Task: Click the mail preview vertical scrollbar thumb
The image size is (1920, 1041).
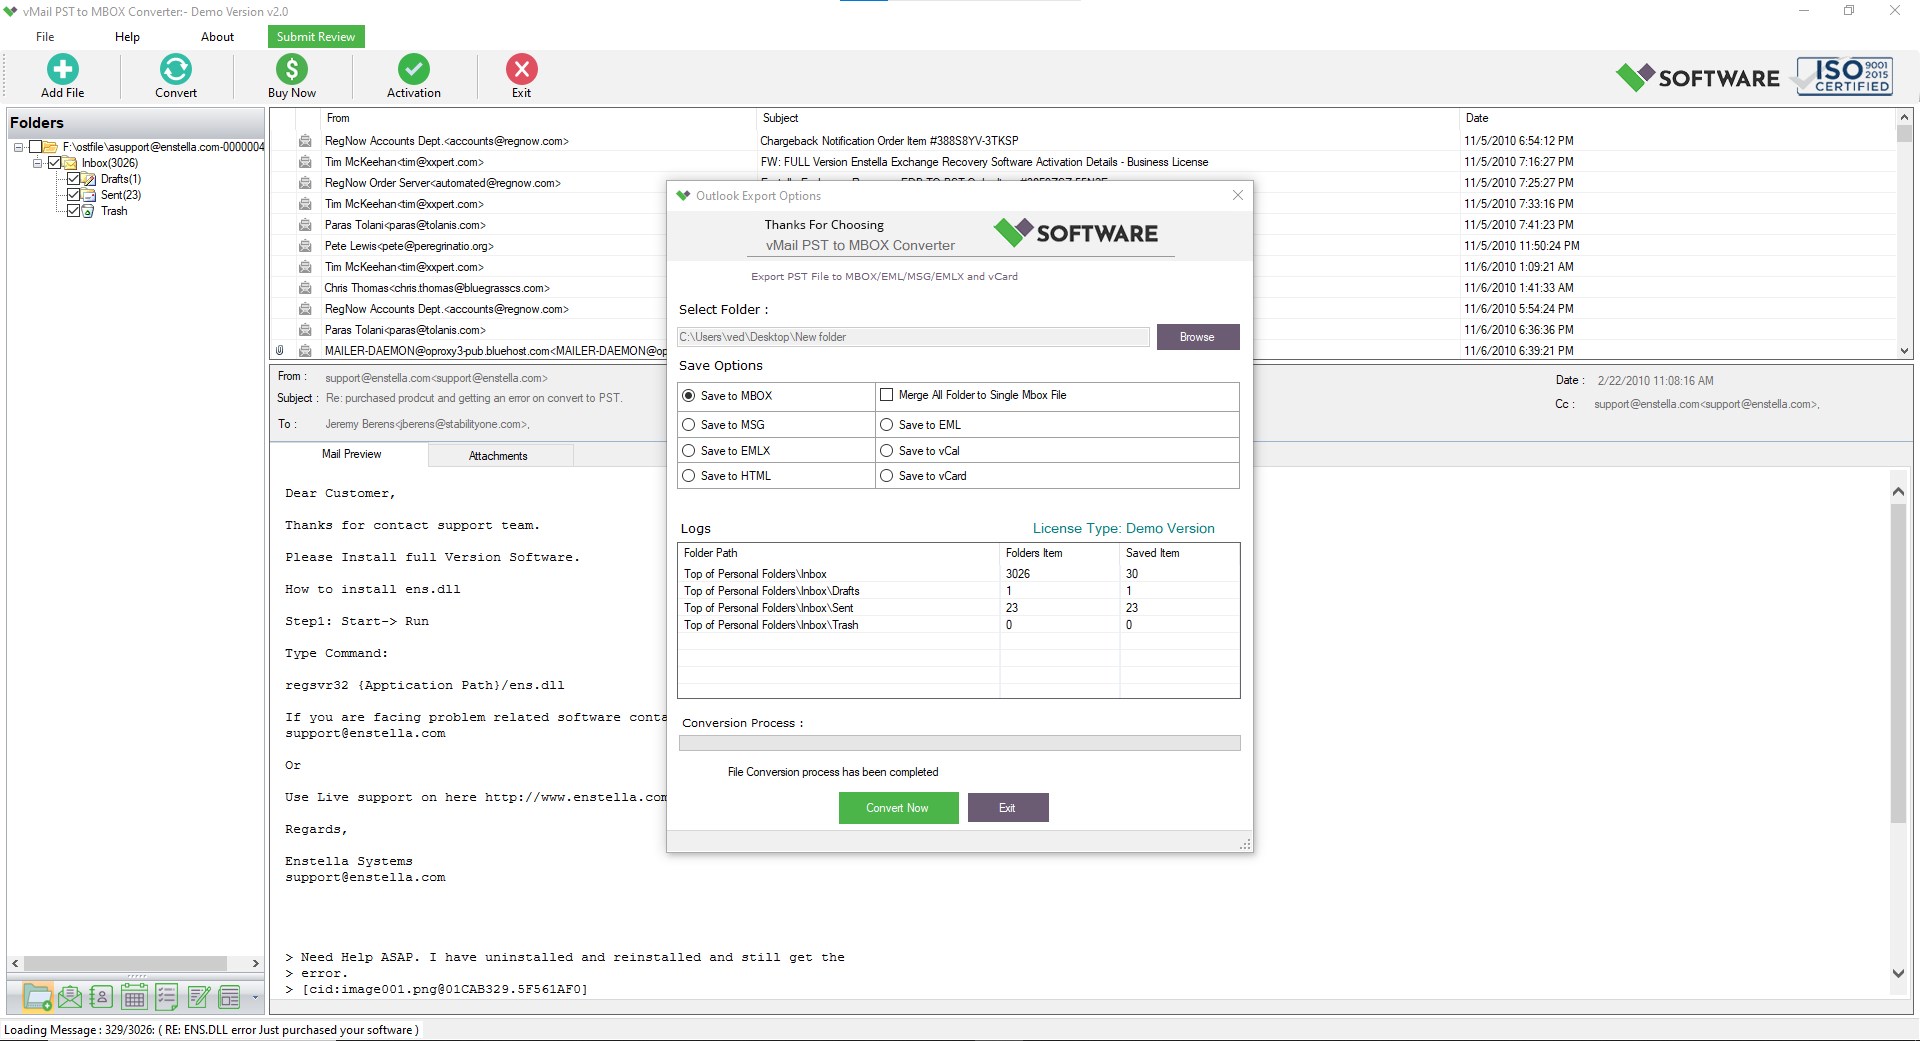Action: (1898, 663)
